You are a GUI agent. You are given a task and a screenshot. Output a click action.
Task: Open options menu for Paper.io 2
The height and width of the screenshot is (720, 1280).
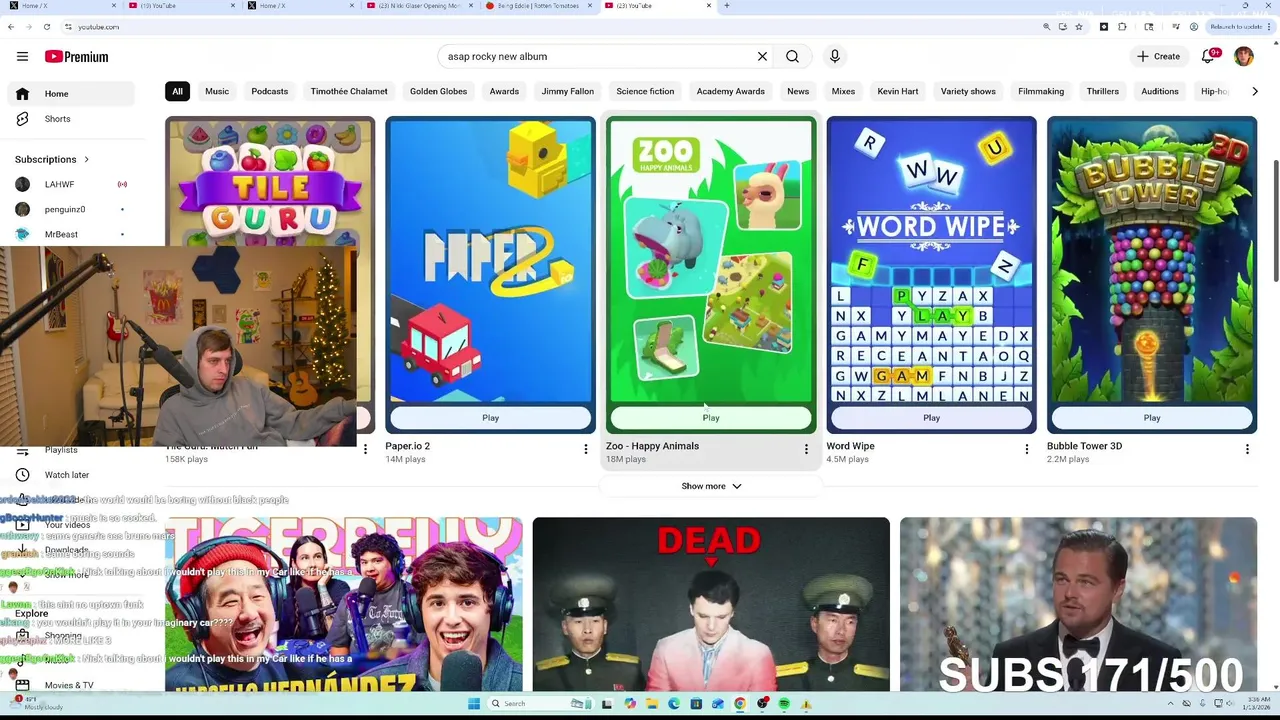586,449
